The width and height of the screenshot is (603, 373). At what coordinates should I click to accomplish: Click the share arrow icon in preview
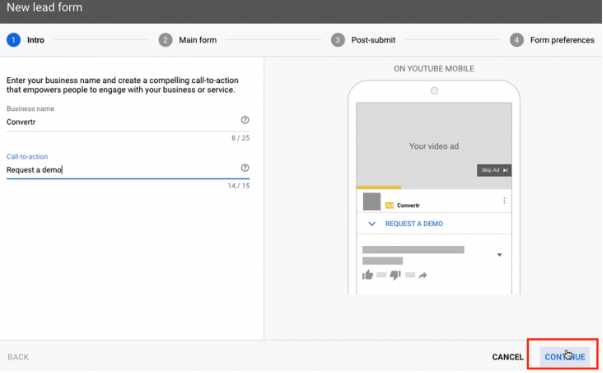point(423,275)
